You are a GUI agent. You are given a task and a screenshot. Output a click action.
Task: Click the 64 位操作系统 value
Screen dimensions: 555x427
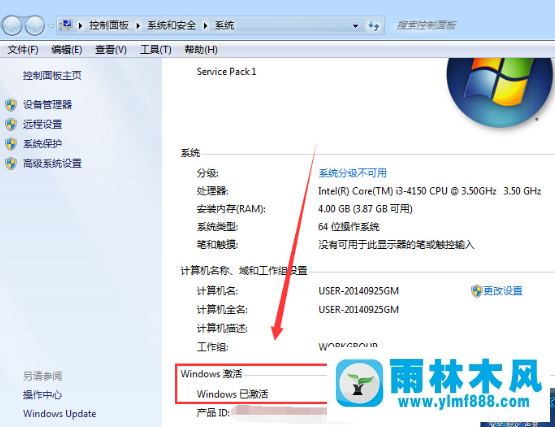pos(349,227)
